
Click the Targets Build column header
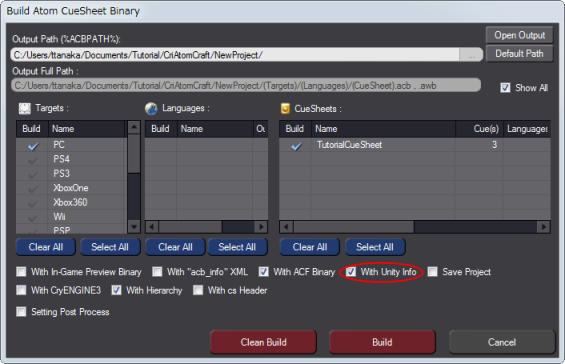click(x=32, y=129)
